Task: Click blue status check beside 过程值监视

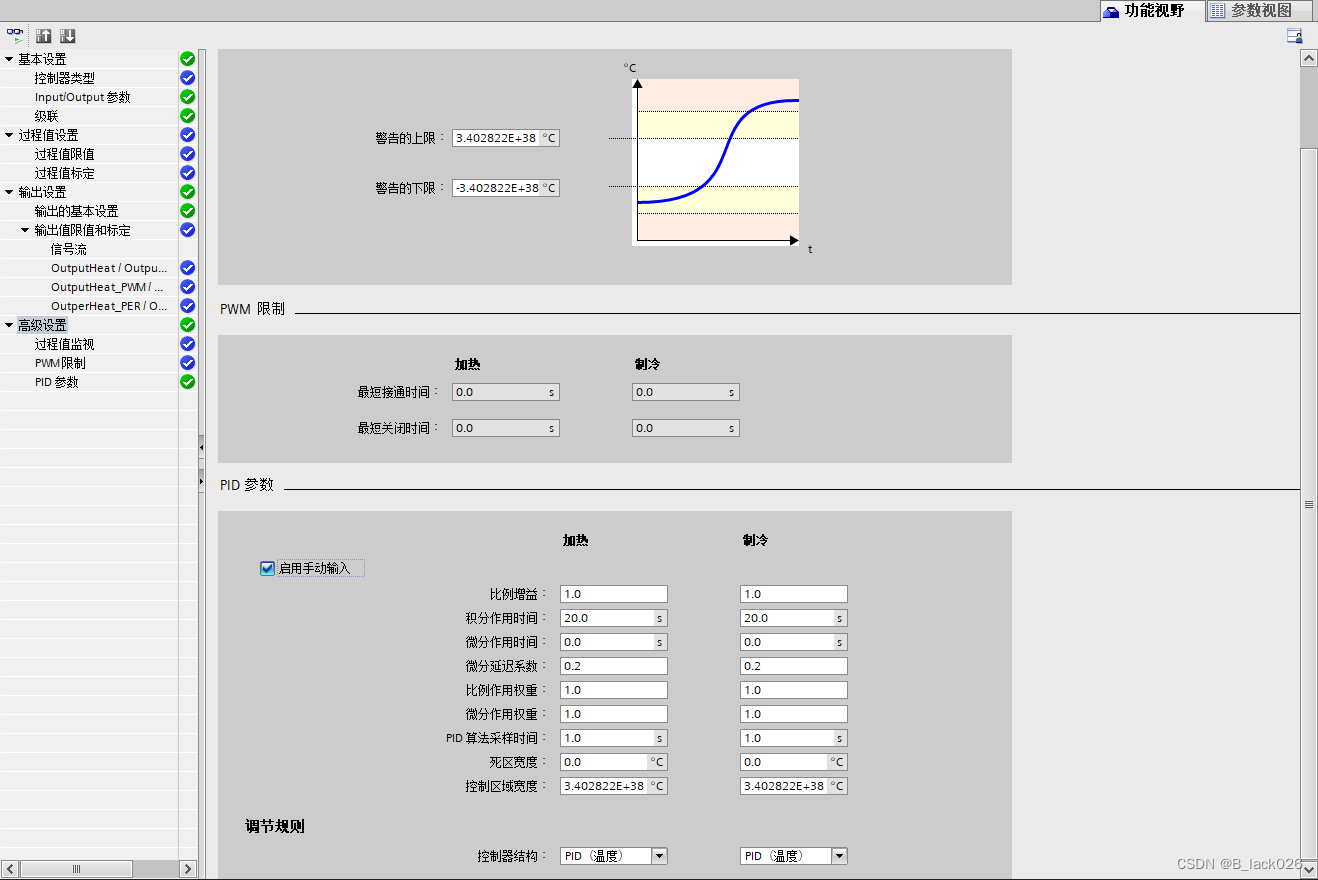Action: 187,344
